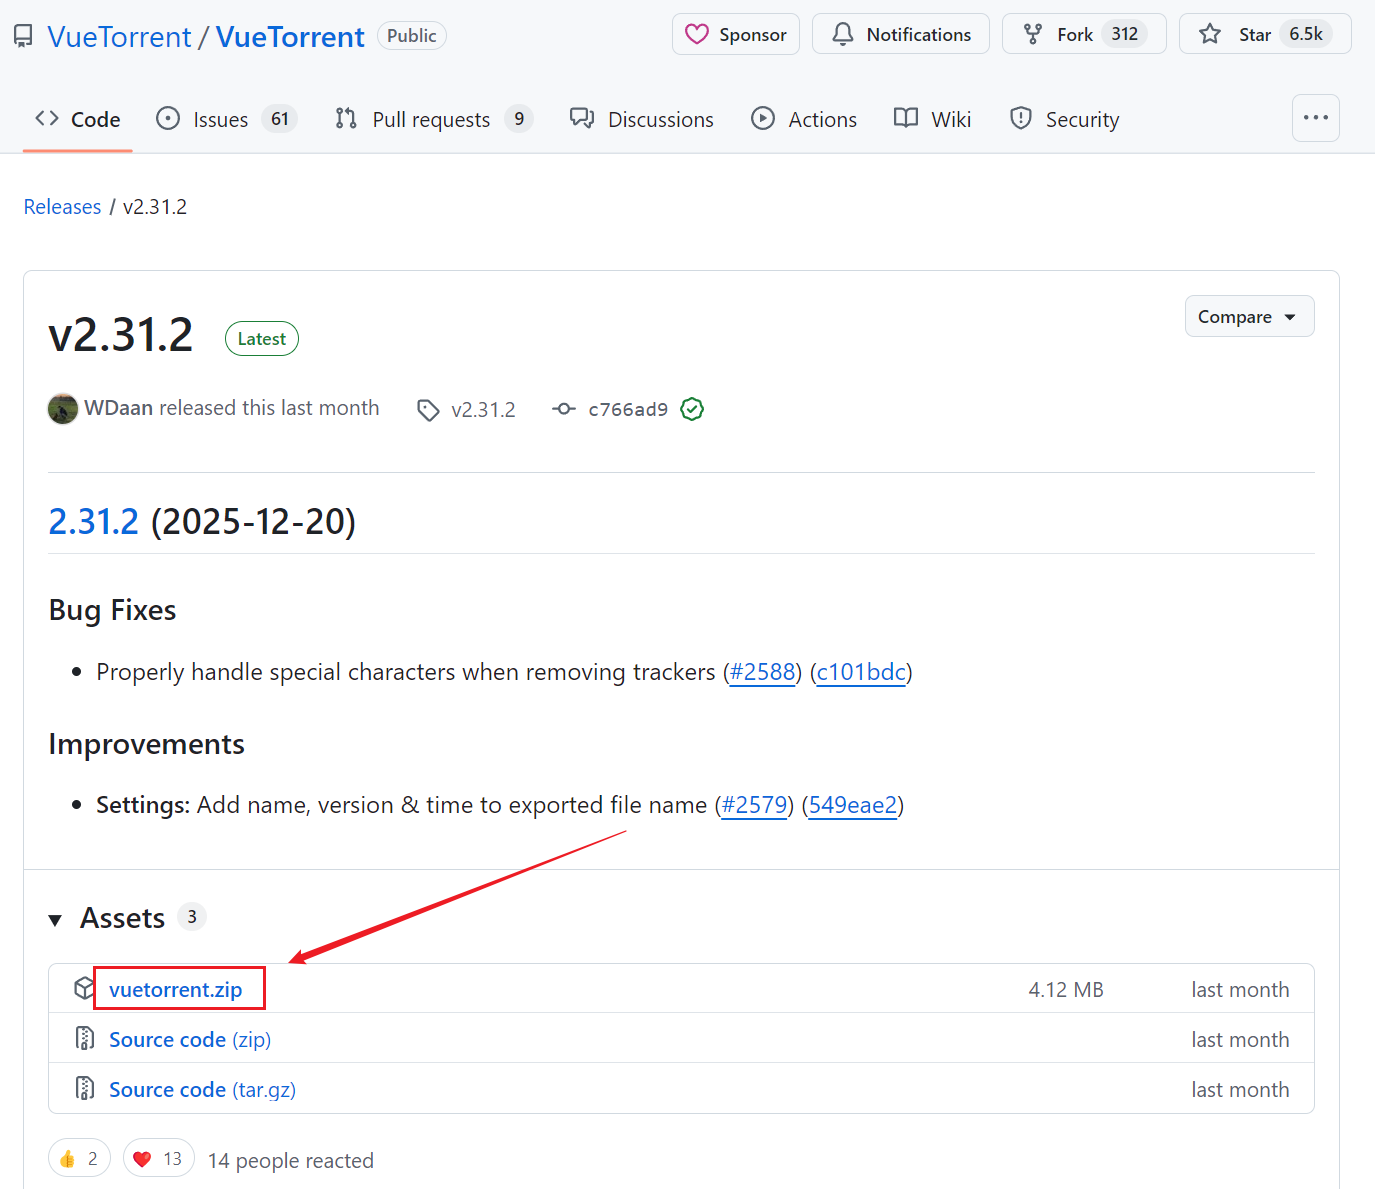Click the Sponsor heart icon
Viewport: 1375px width, 1189px height.
pyautogui.click(x=697, y=33)
